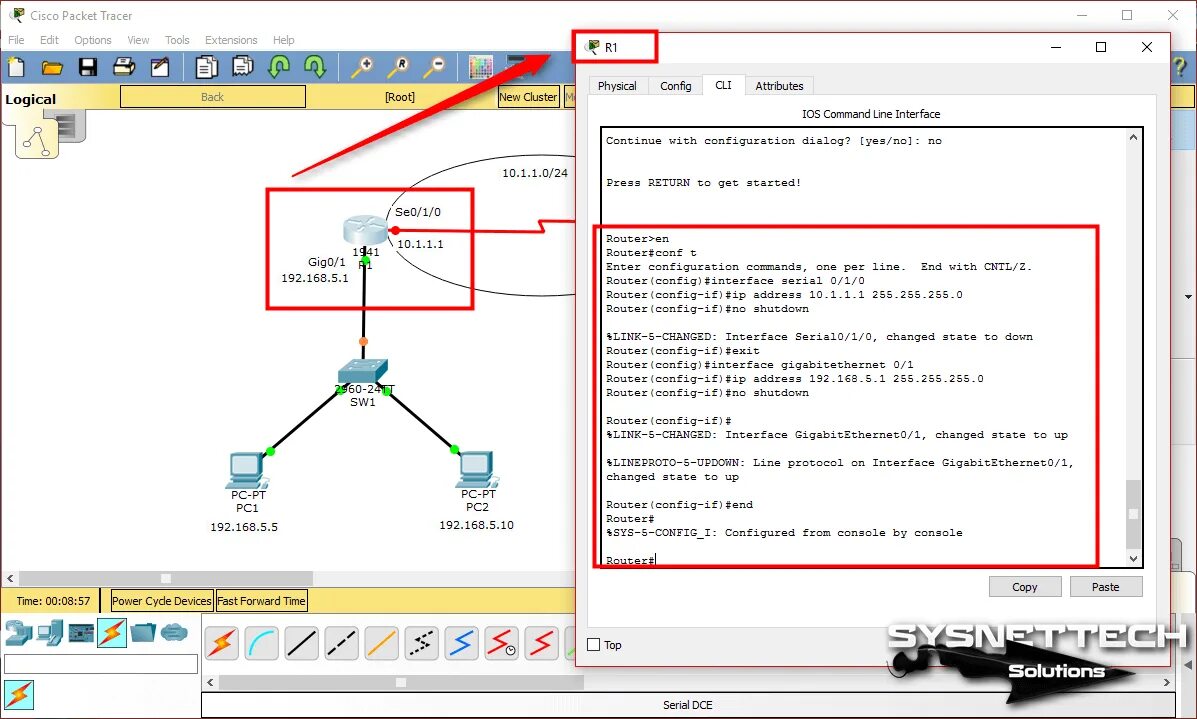Choose the orange Fiber cable
The height and width of the screenshot is (719, 1197).
[x=381, y=643]
